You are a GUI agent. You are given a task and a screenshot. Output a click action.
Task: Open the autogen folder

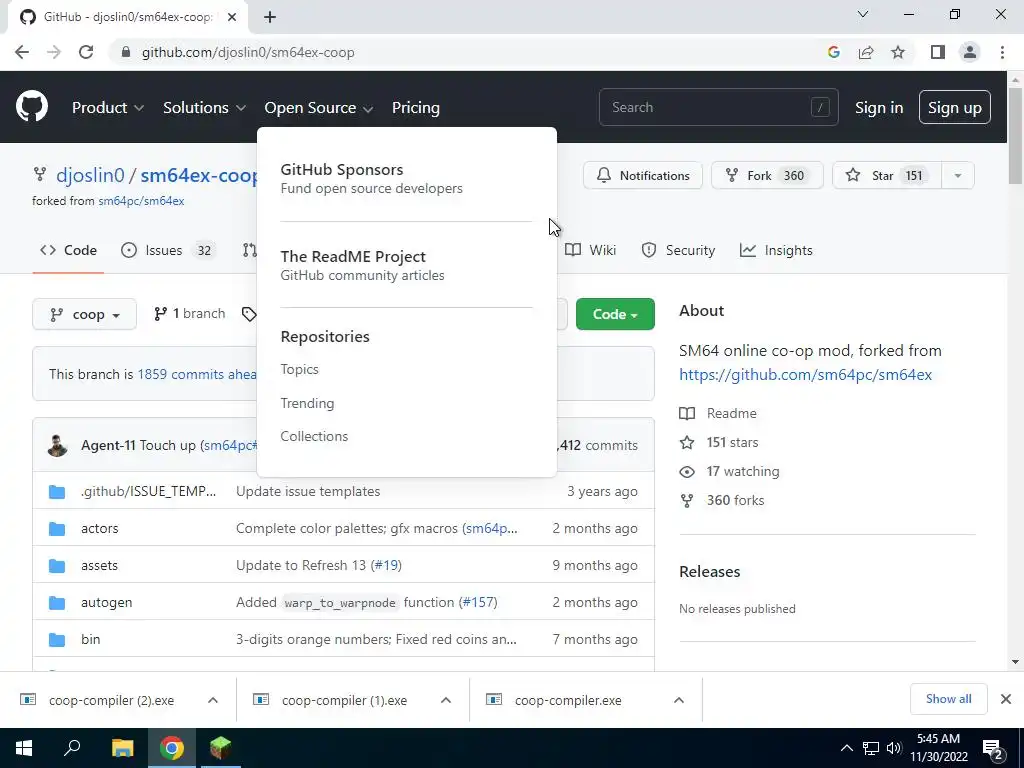coord(106,602)
